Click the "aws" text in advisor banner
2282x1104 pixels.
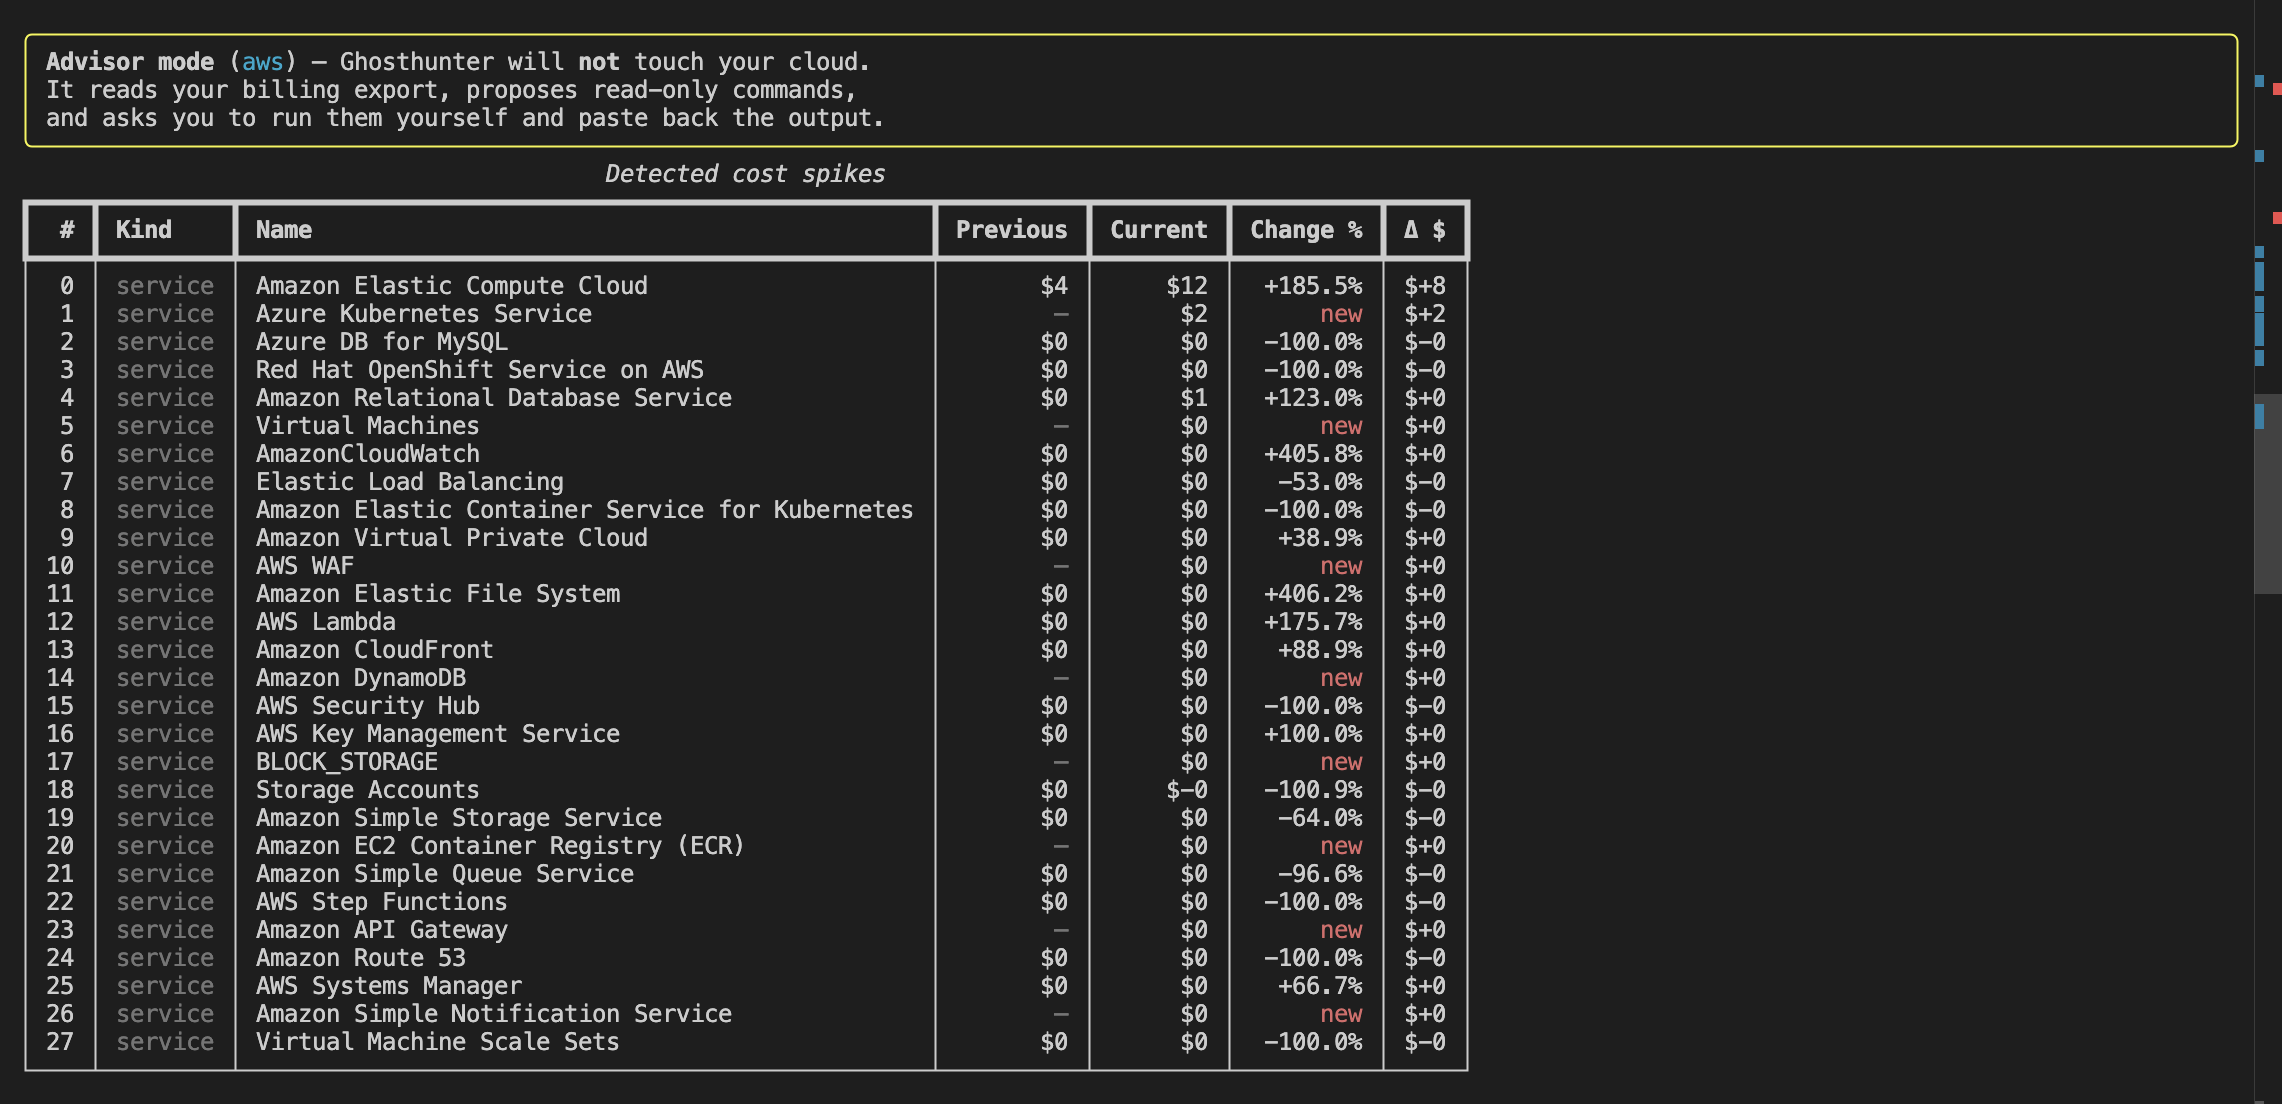(x=263, y=62)
